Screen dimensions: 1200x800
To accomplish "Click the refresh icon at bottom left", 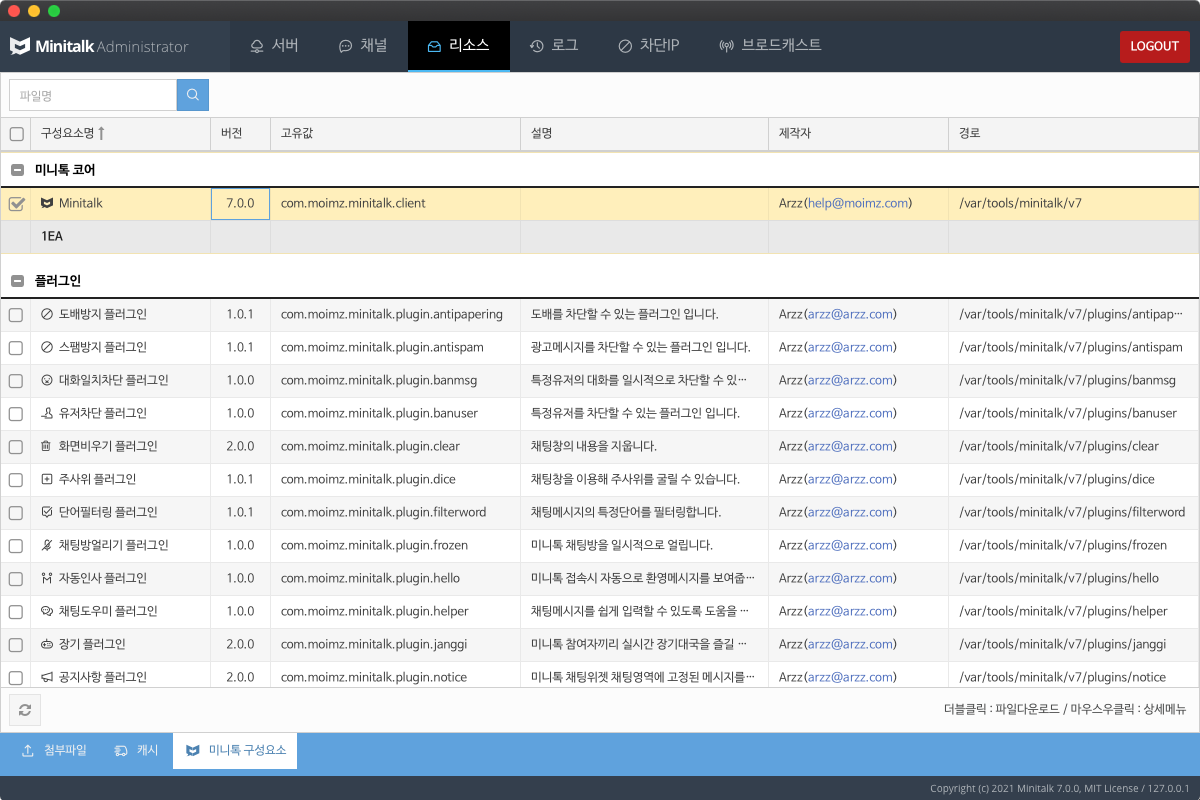I will [25, 710].
